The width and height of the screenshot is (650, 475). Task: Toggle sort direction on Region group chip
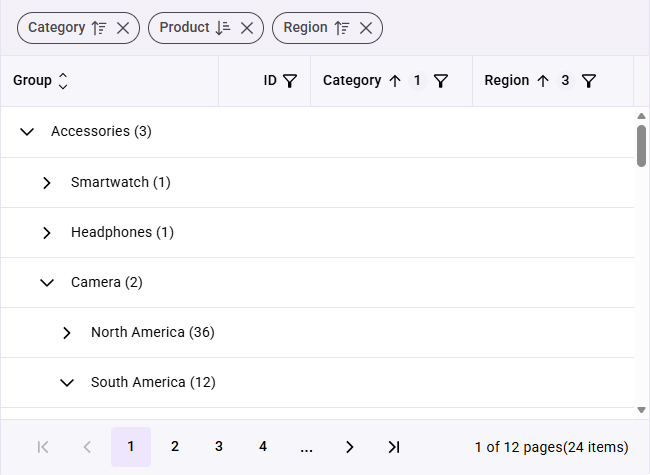click(342, 28)
